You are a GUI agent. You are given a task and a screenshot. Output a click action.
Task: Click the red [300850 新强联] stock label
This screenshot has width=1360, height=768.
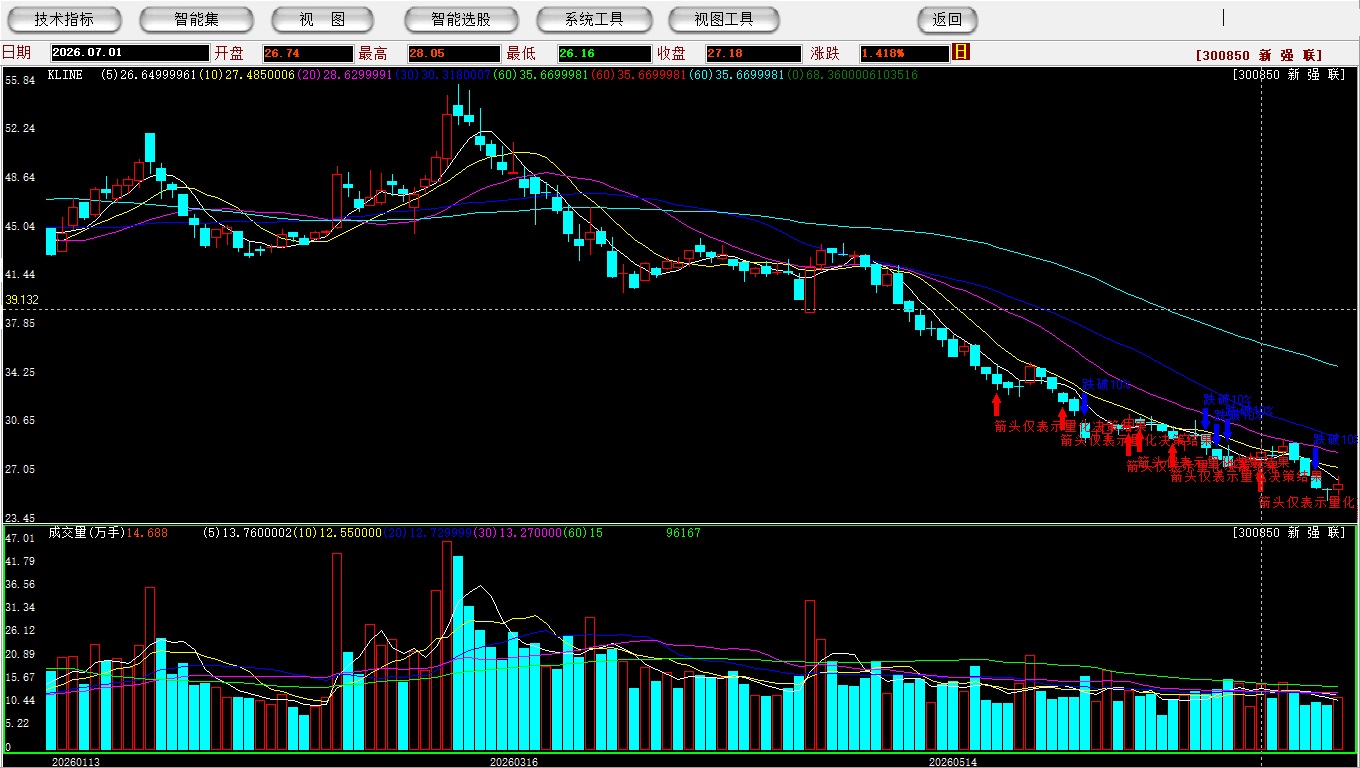pyautogui.click(x=1259, y=55)
